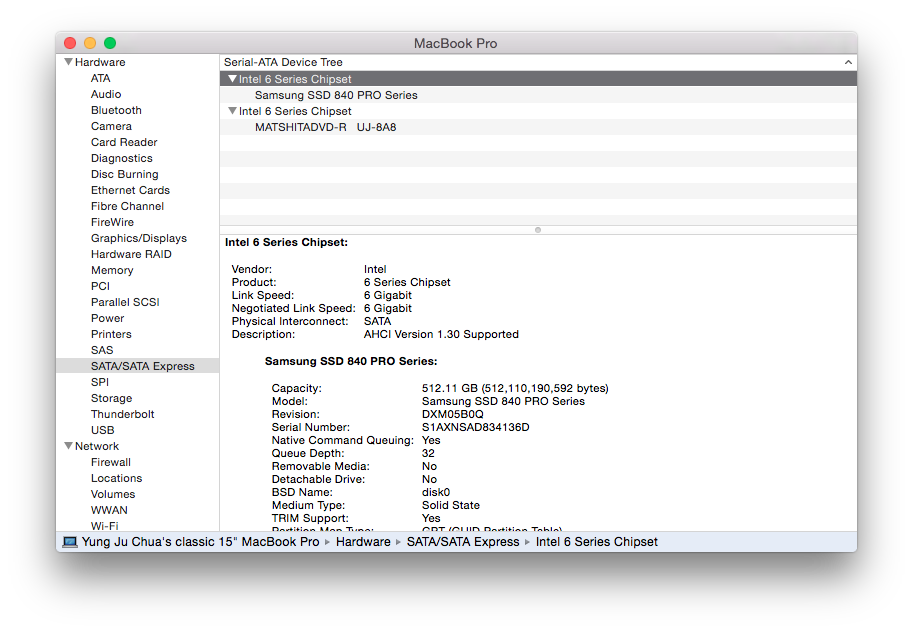913x632 pixels.
Task: Select Camera in the sidebar
Action: (x=111, y=126)
